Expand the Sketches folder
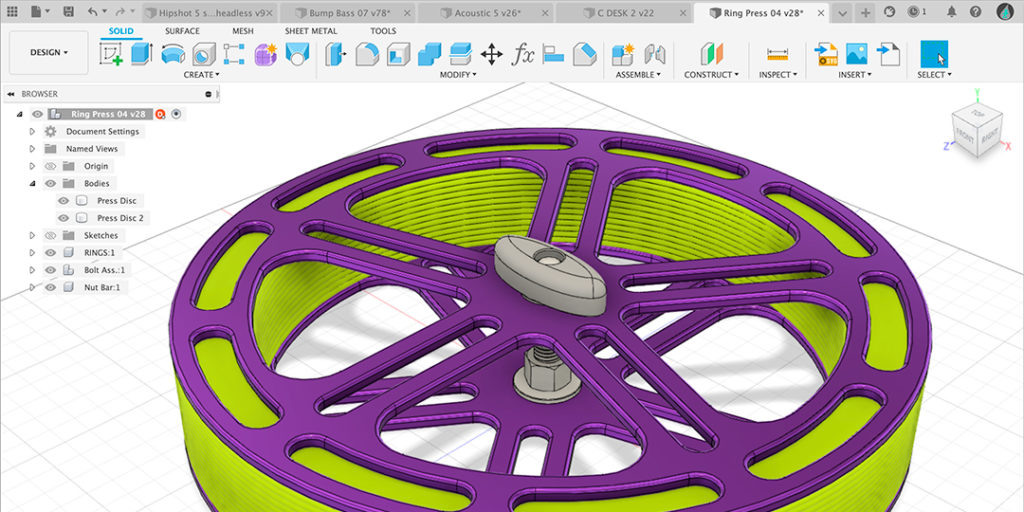1024x512 pixels. (x=32, y=235)
